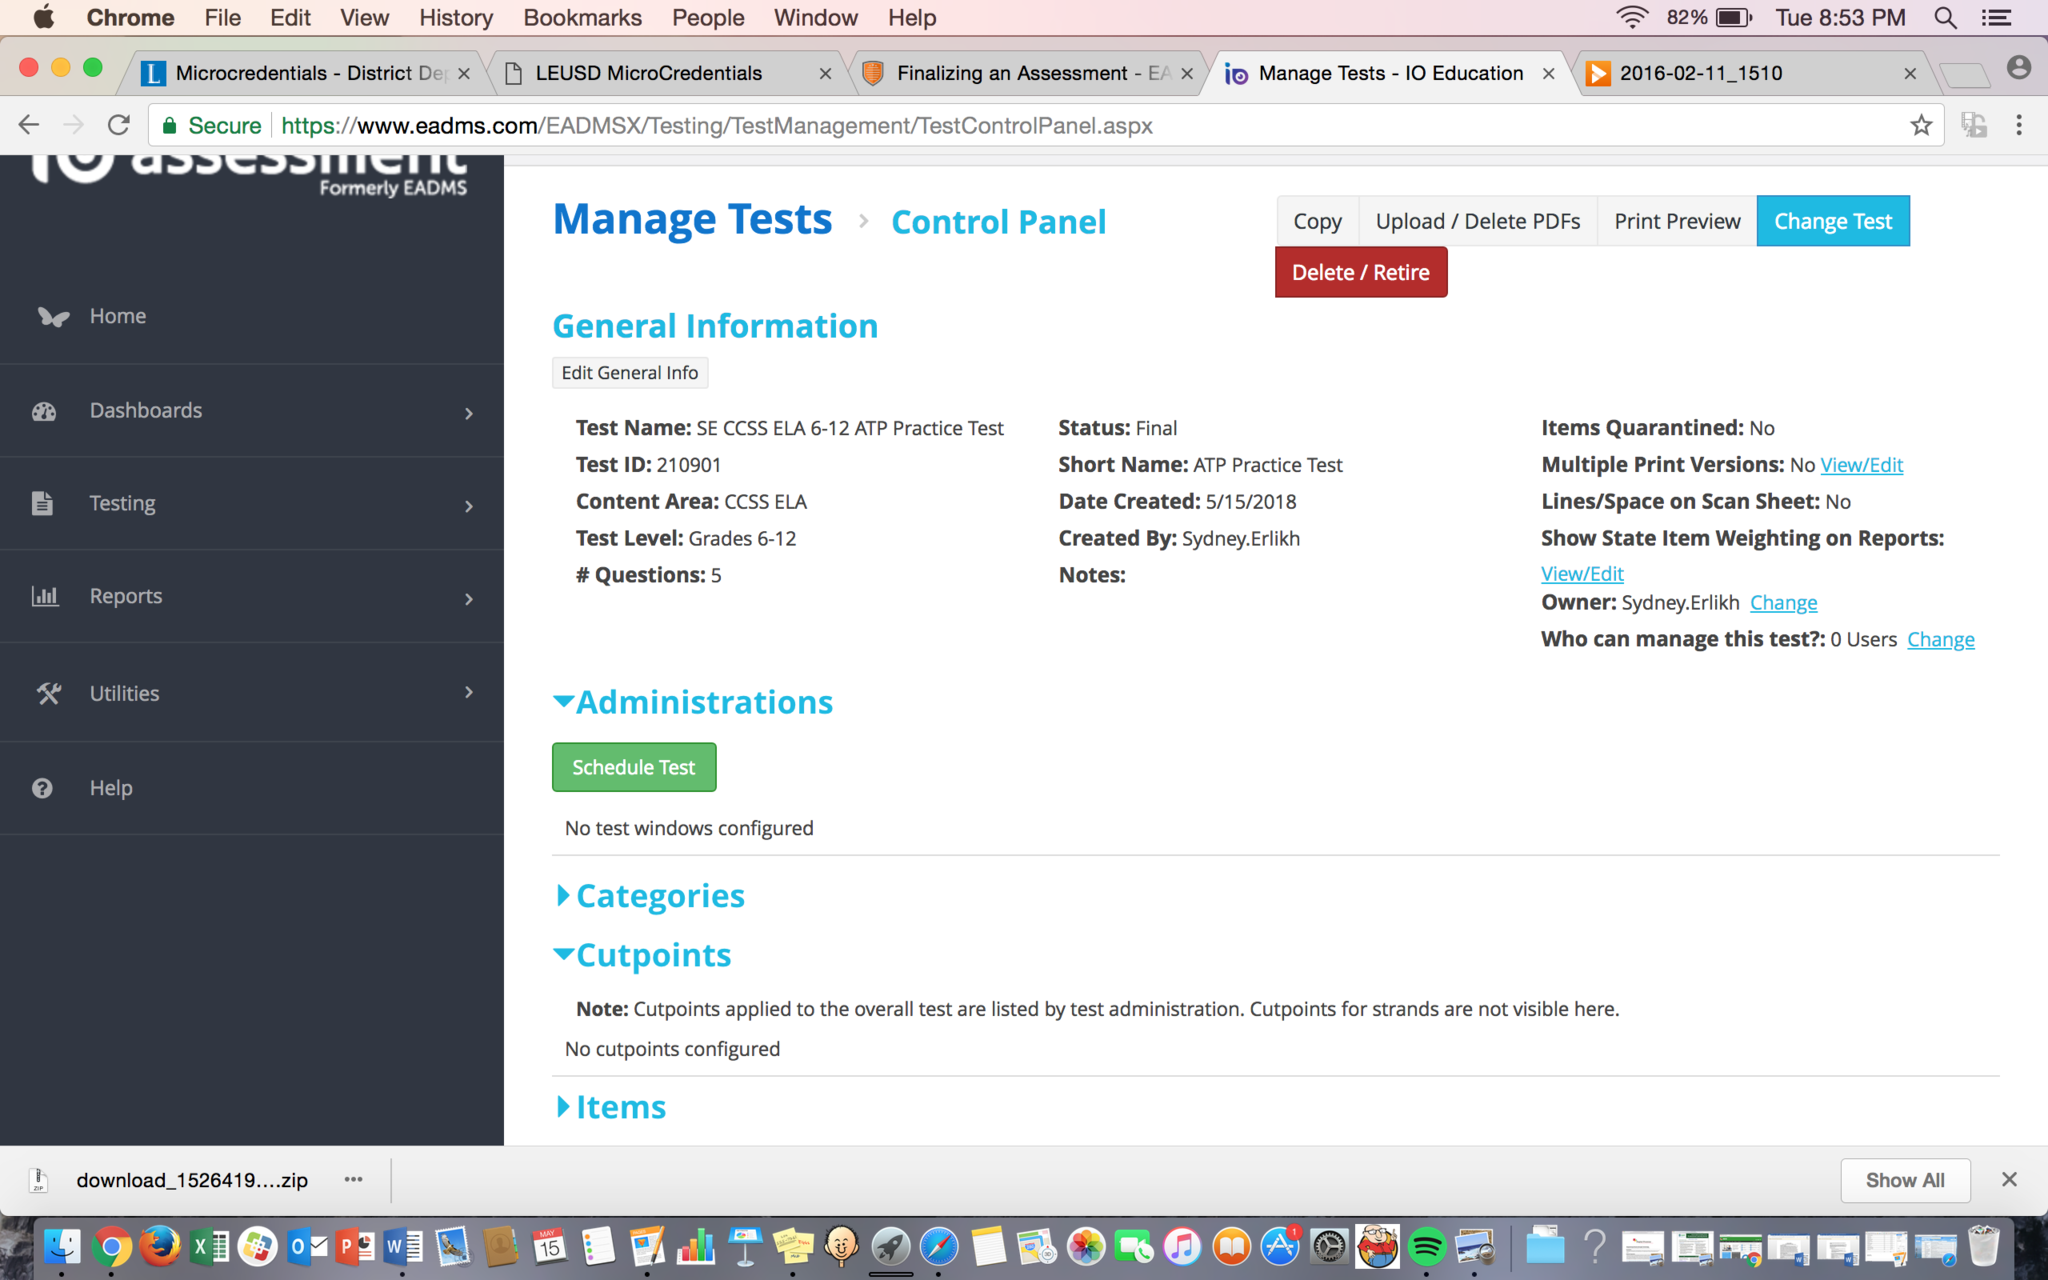
Task: Open download zip file options menu
Action: pos(353,1180)
